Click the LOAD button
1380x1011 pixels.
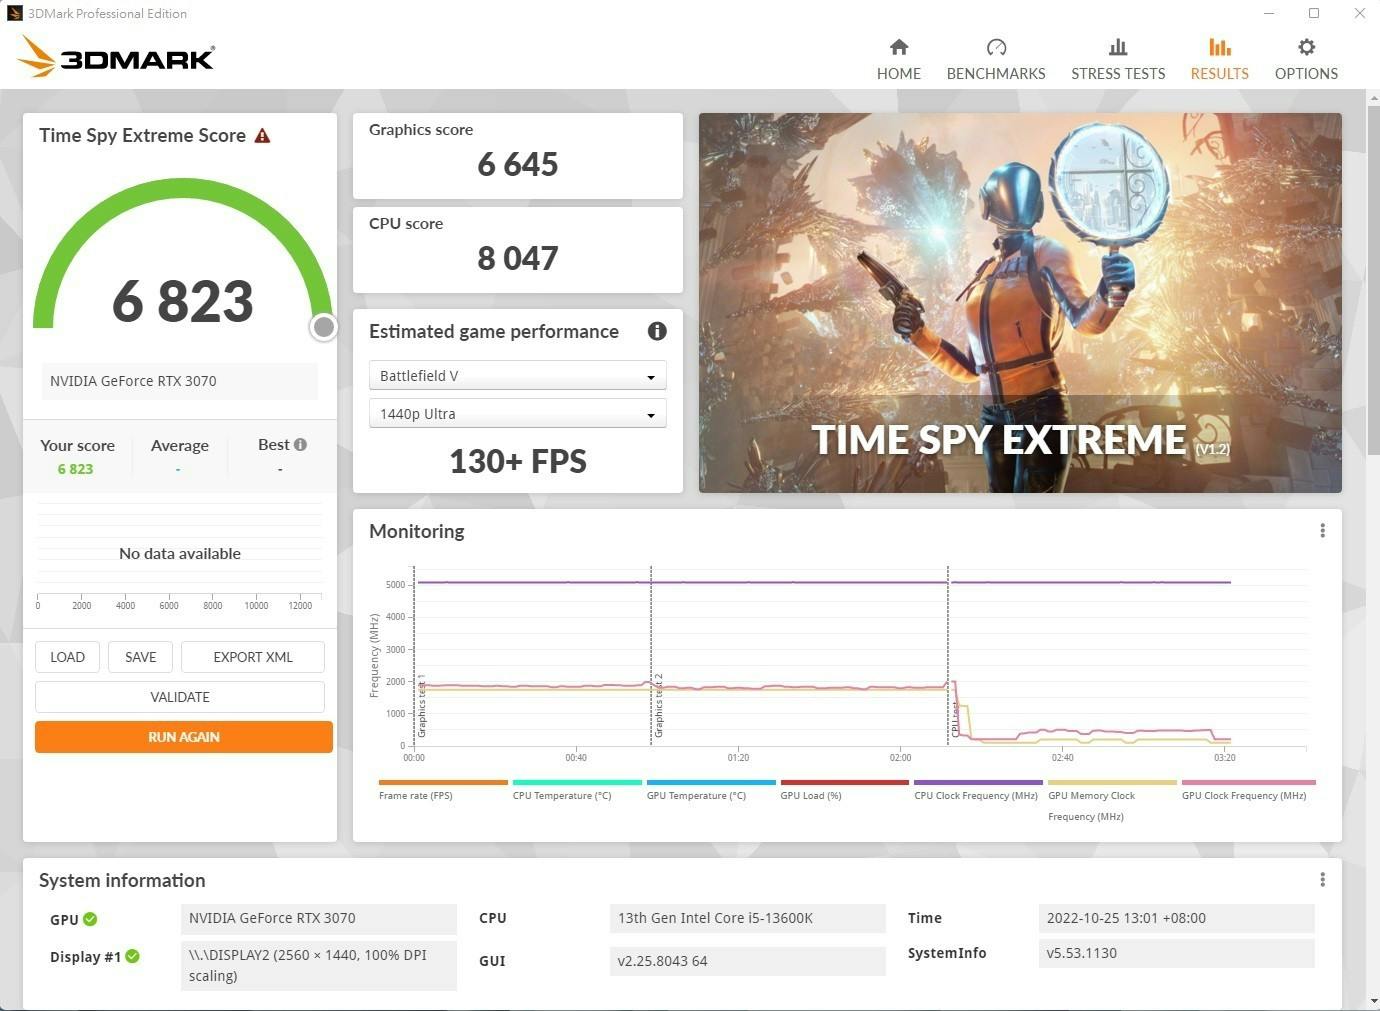(x=67, y=657)
